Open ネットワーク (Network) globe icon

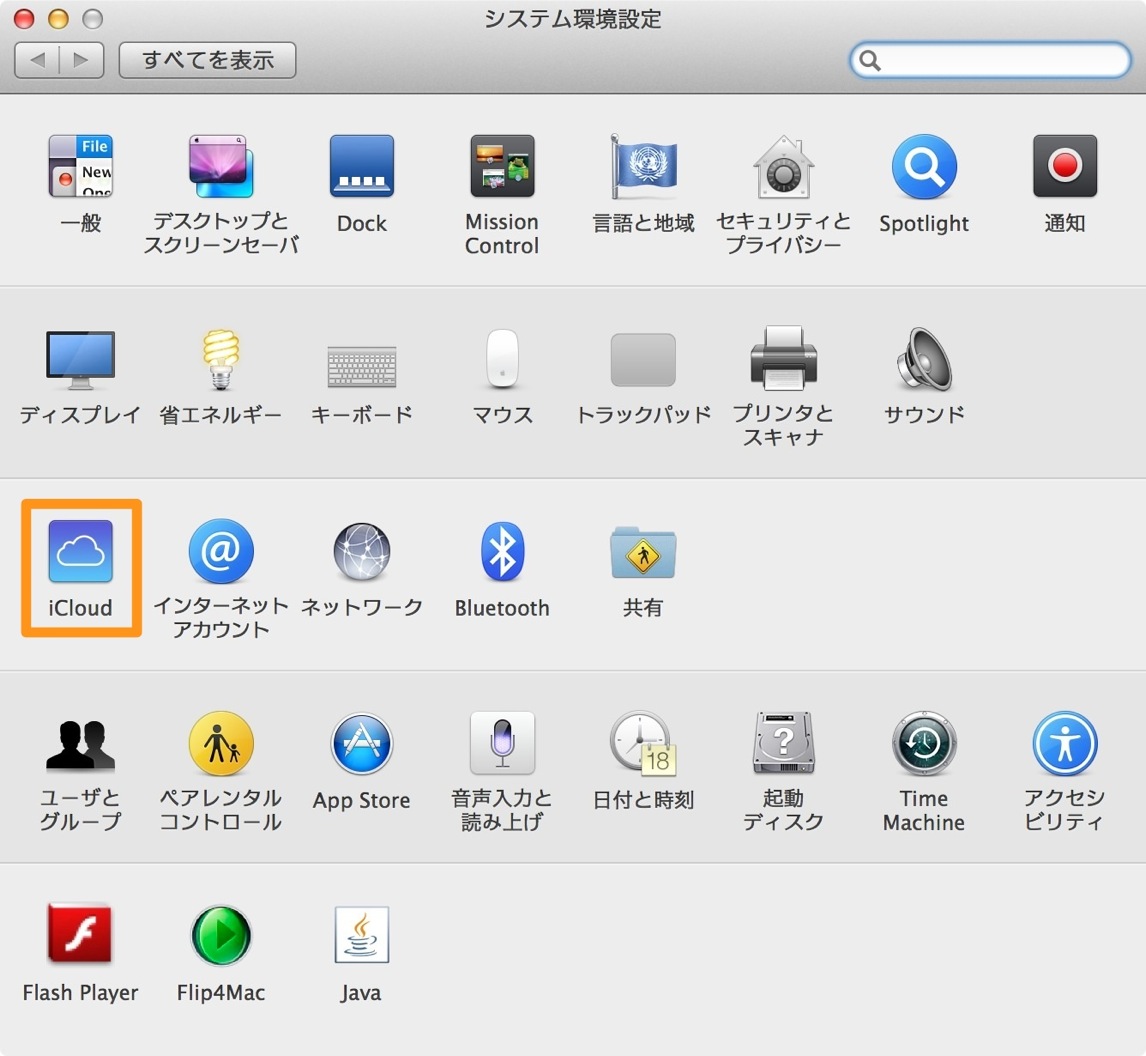[362, 551]
